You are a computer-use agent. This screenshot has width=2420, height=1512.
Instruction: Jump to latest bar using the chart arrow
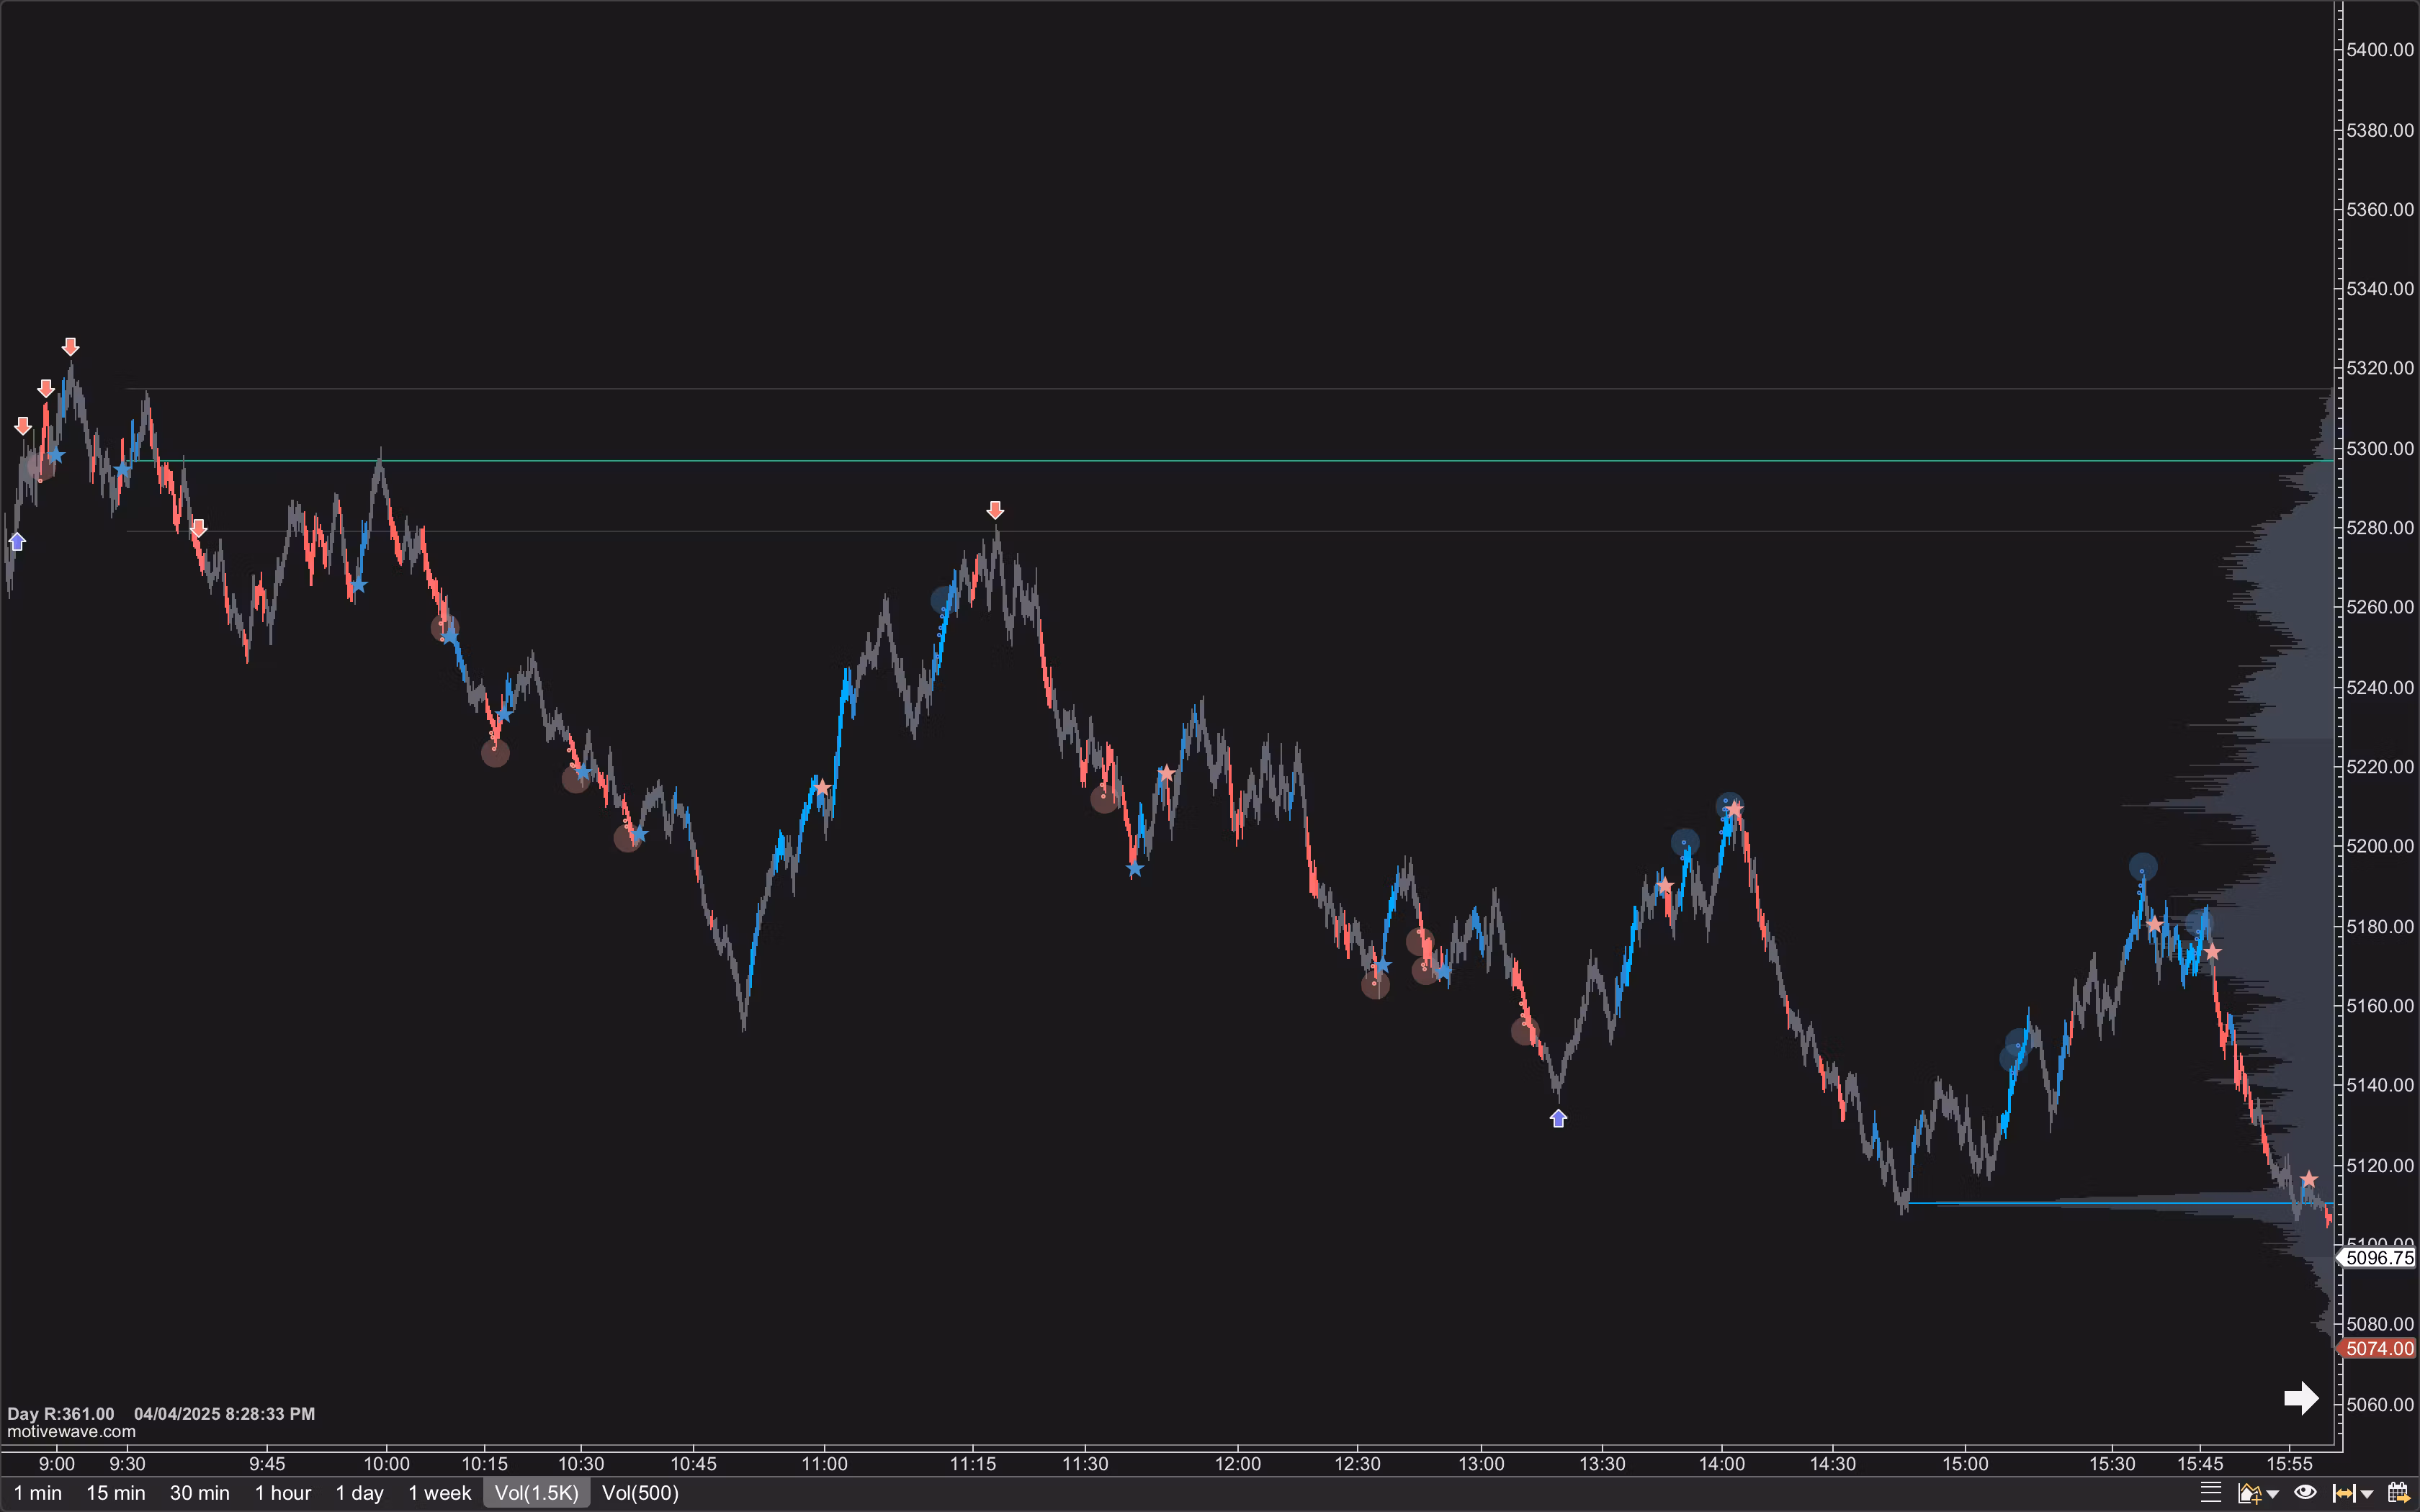click(x=2302, y=1399)
